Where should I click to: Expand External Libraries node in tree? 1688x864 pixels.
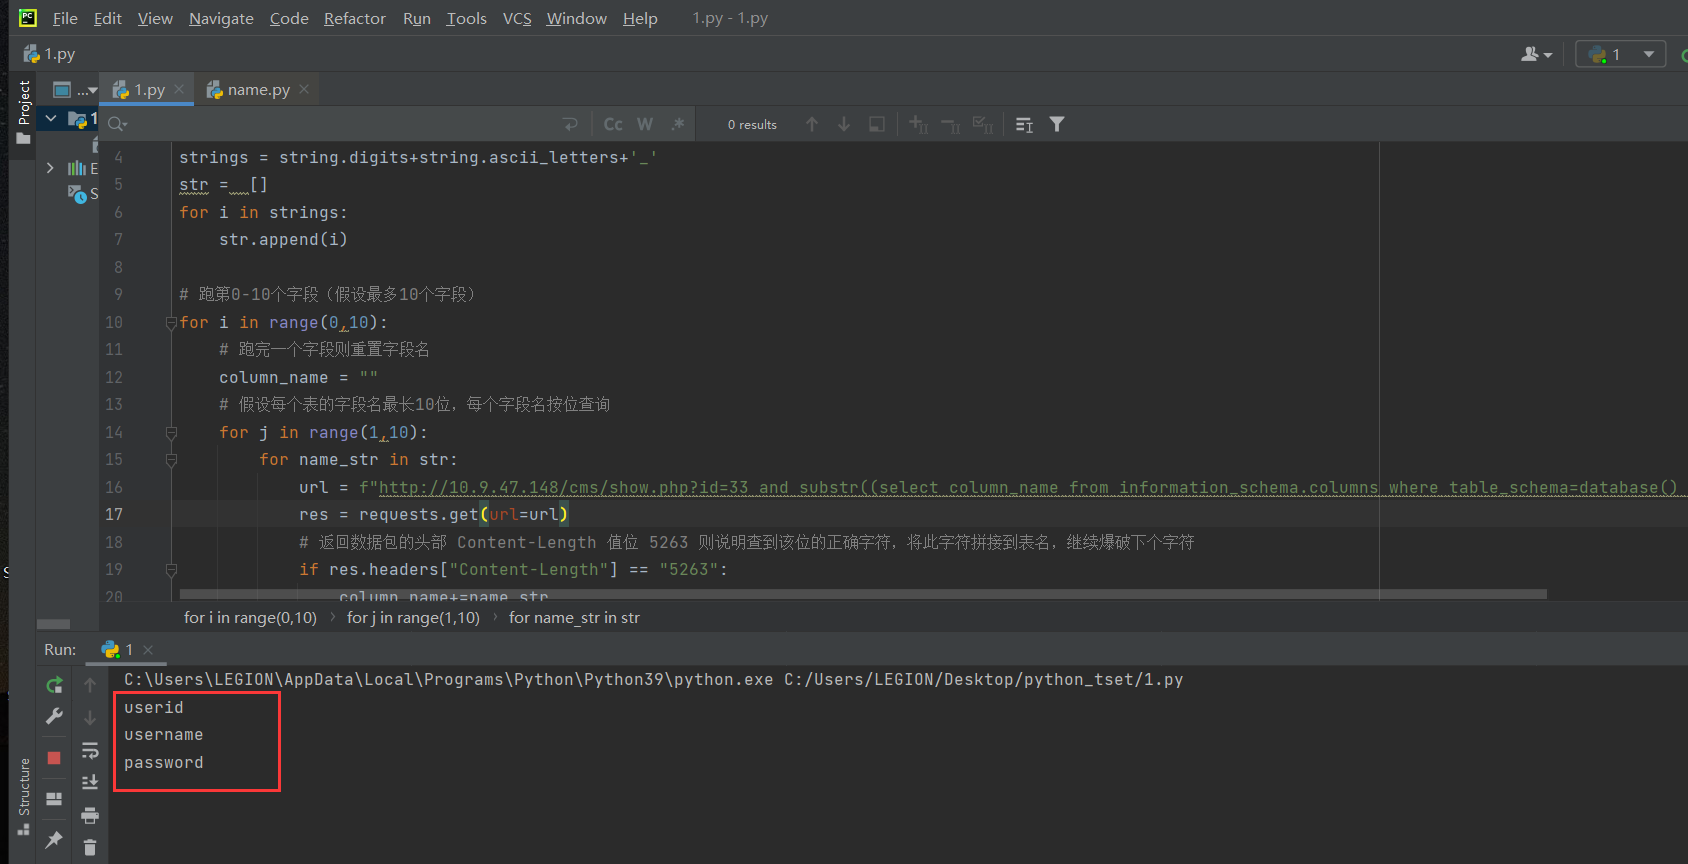pyautogui.click(x=50, y=168)
